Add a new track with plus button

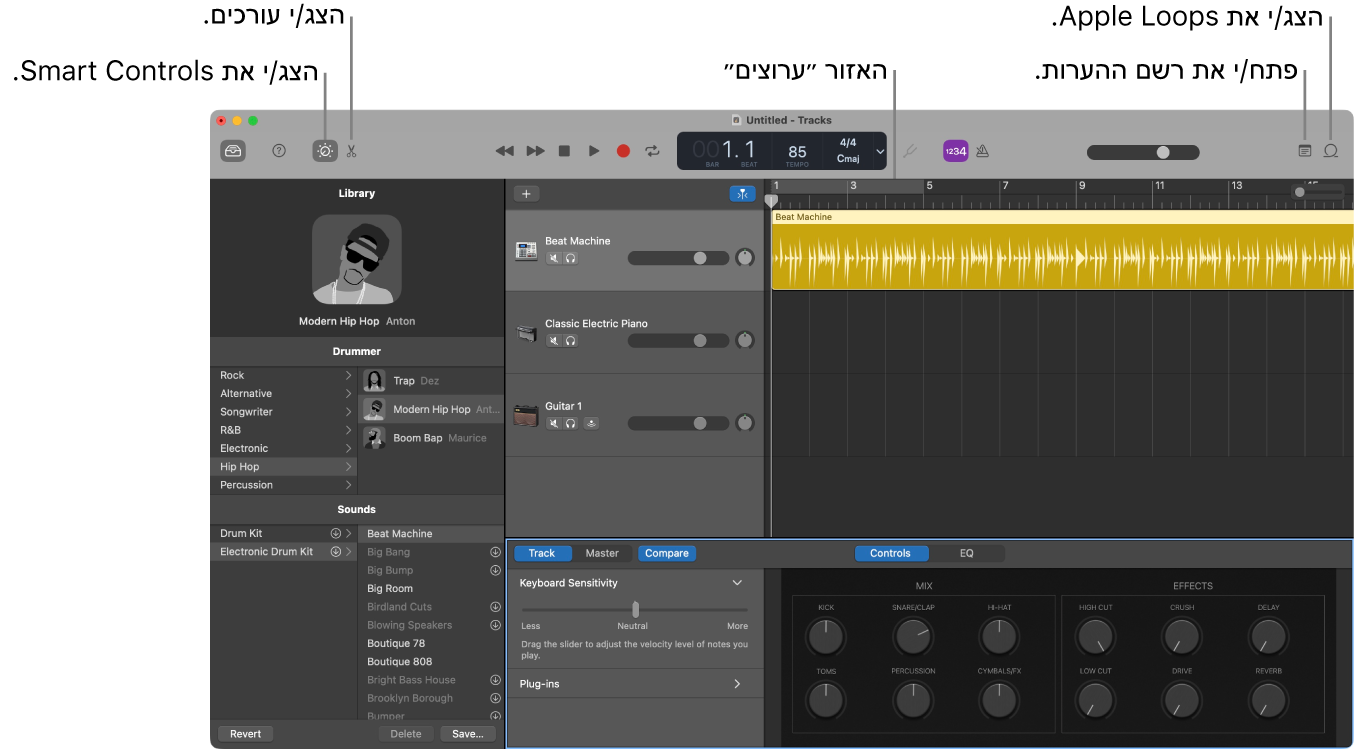click(x=526, y=194)
